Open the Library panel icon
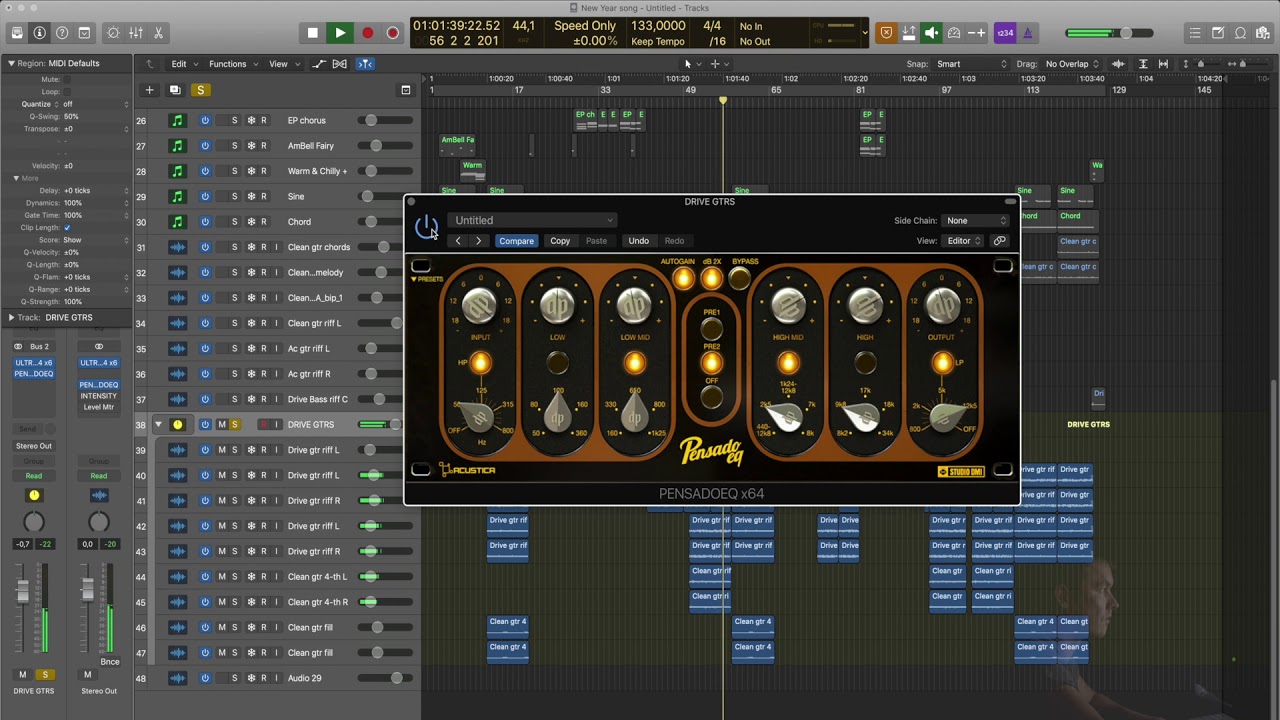Screen dimensions: 1280x720 (17, 33)
